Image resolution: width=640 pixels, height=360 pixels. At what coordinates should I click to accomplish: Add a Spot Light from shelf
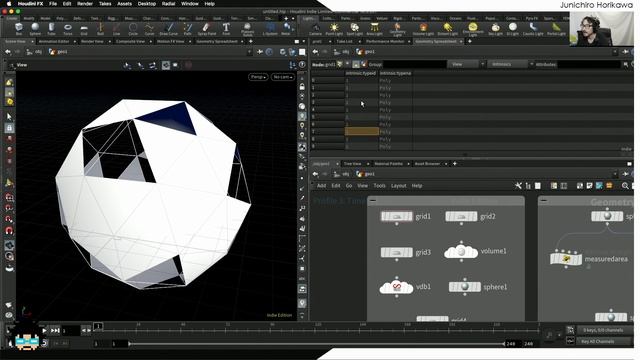point(354,28)
